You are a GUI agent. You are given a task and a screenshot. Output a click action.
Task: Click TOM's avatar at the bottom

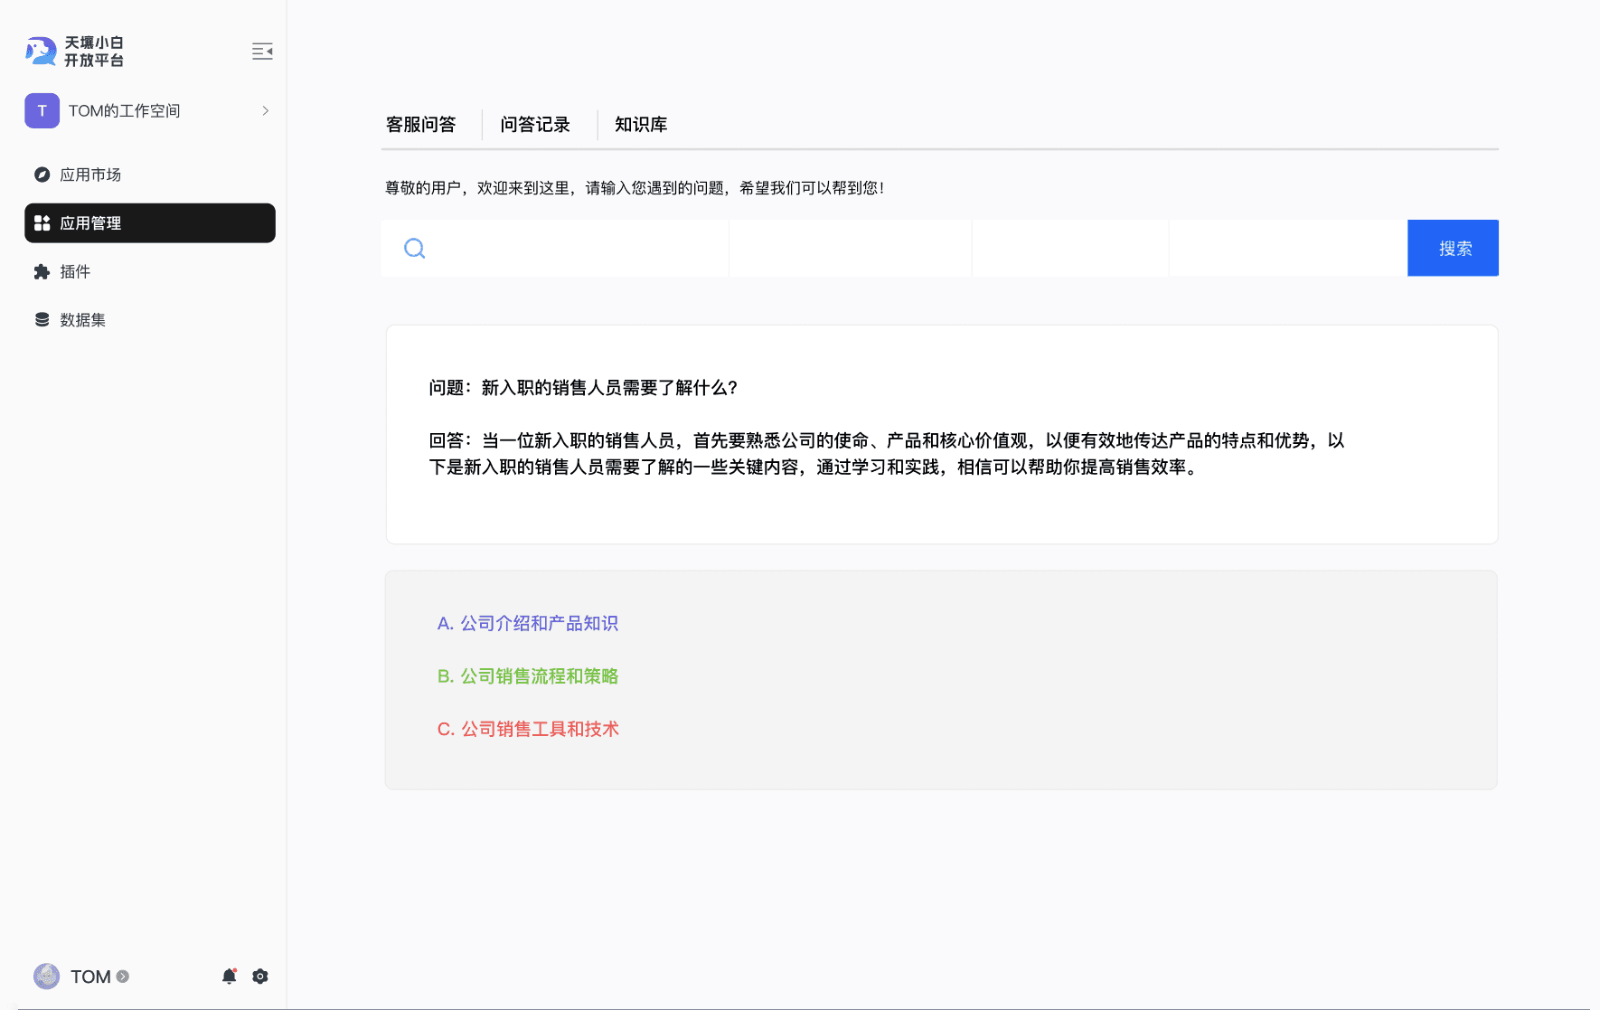pos(46,976)
